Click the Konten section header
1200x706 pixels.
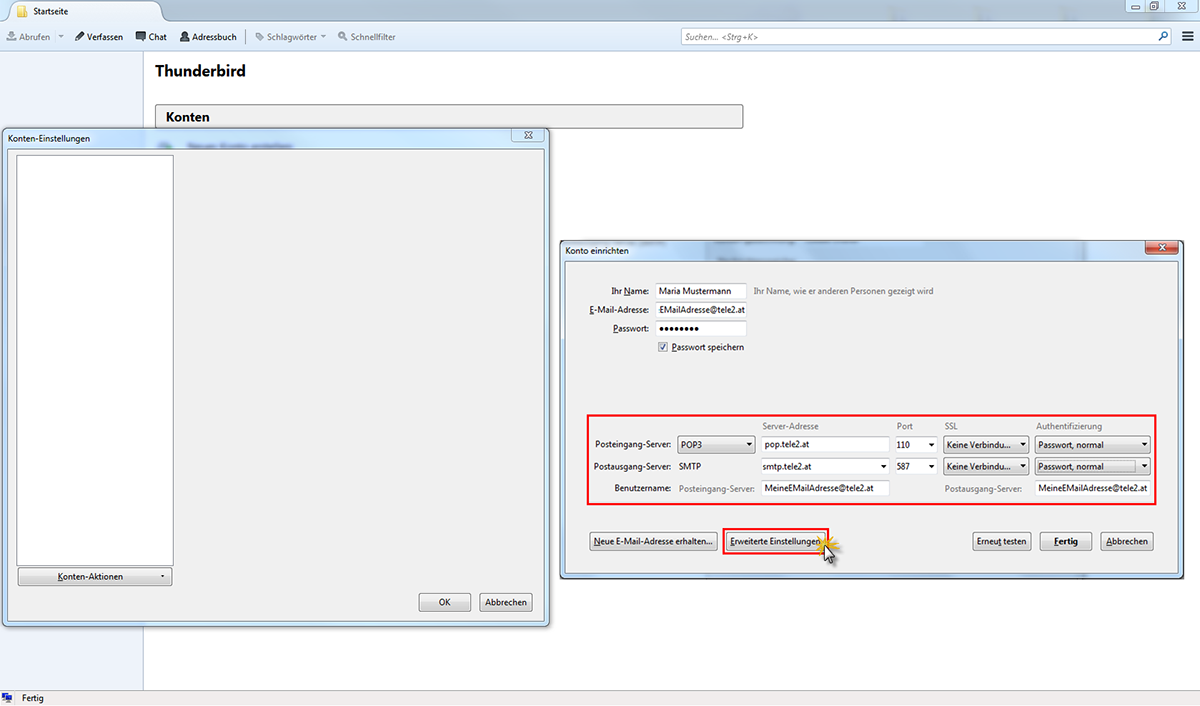[449, 117]
